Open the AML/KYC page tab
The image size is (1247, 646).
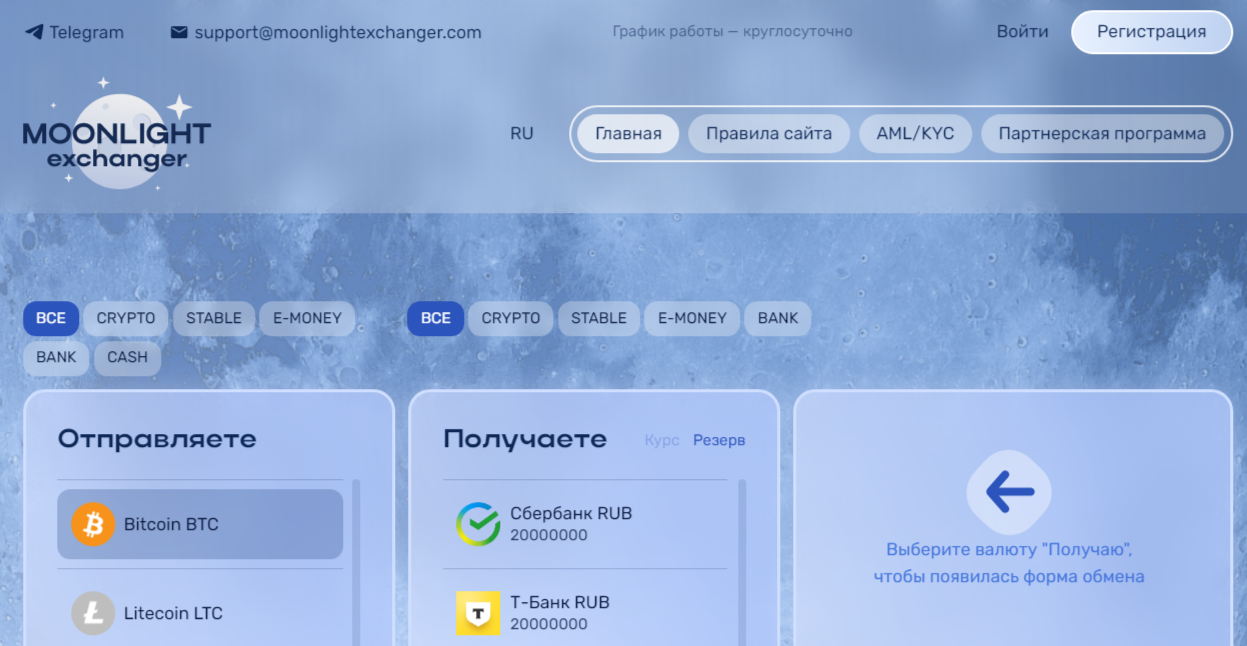click(915, 132)
